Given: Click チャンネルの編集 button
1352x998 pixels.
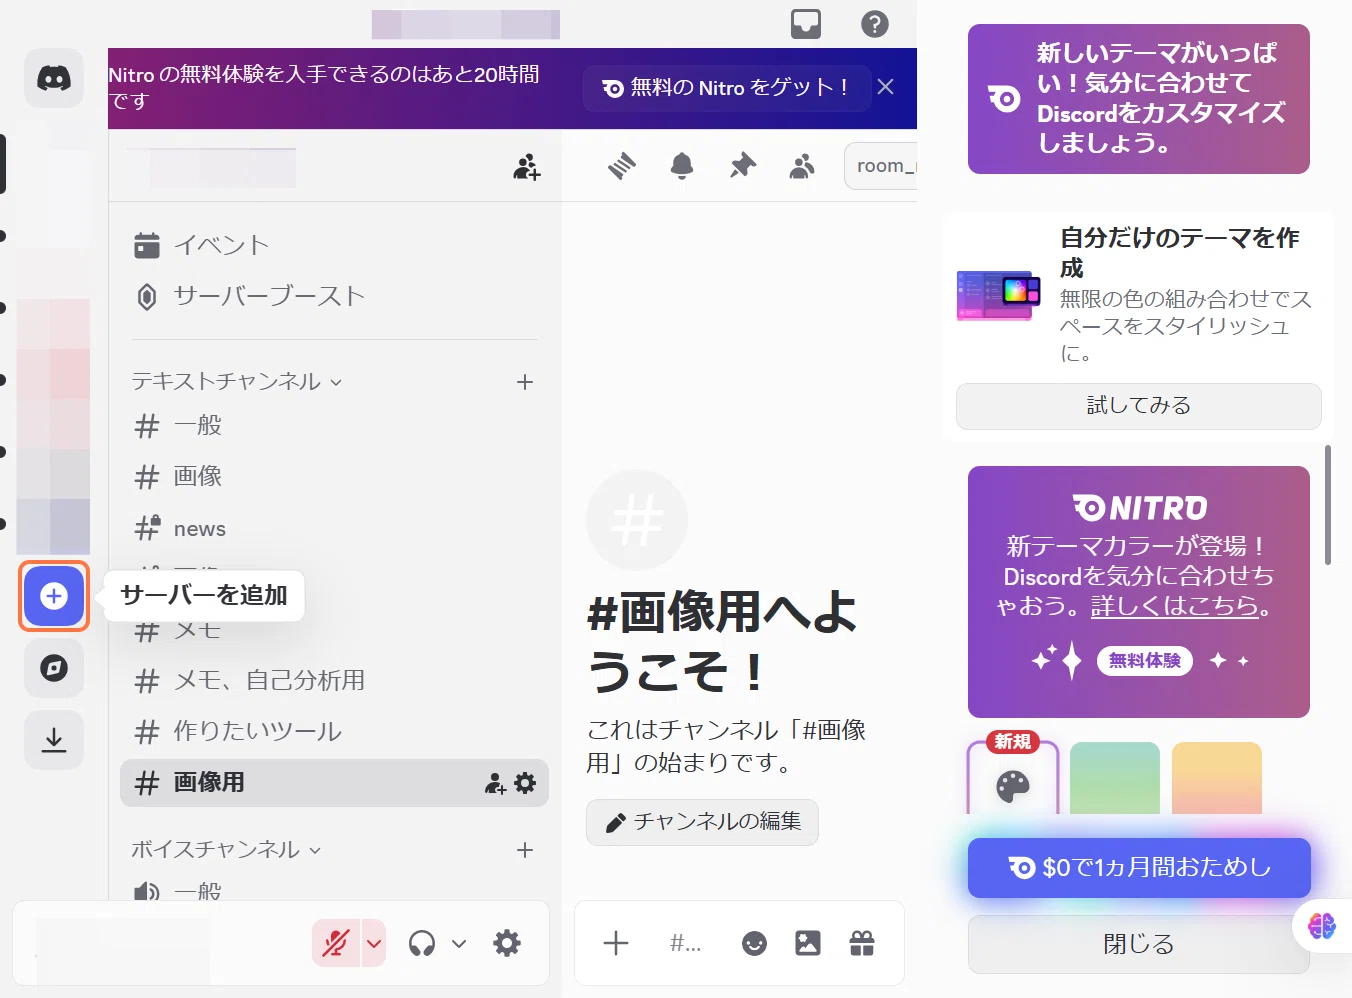Looking at the screenshot, I should (702, 822).
